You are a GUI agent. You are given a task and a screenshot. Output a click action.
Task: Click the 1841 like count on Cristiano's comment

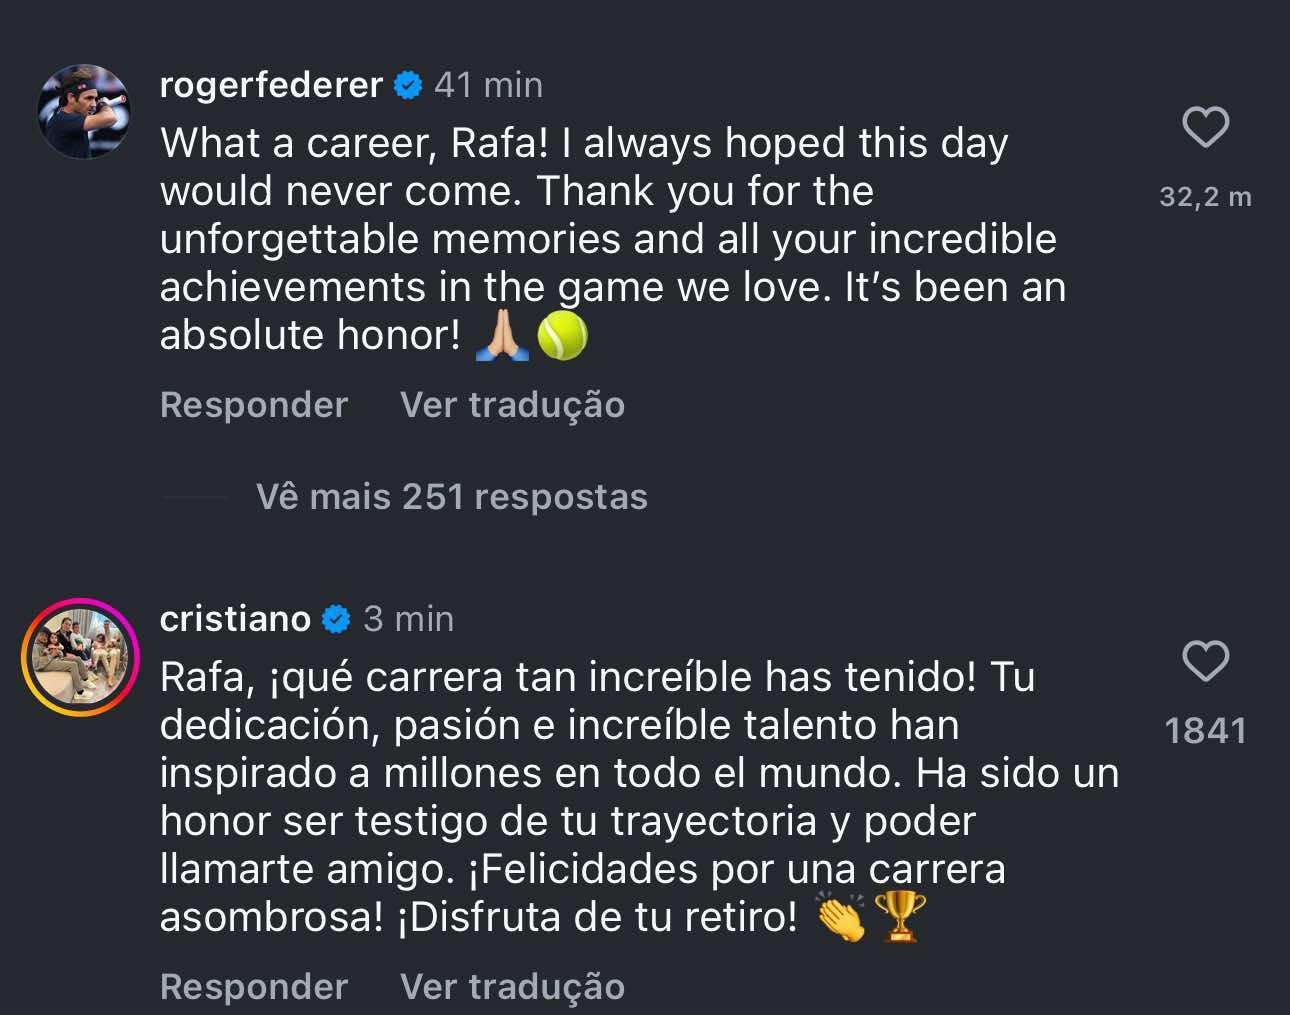[1206, 731]
